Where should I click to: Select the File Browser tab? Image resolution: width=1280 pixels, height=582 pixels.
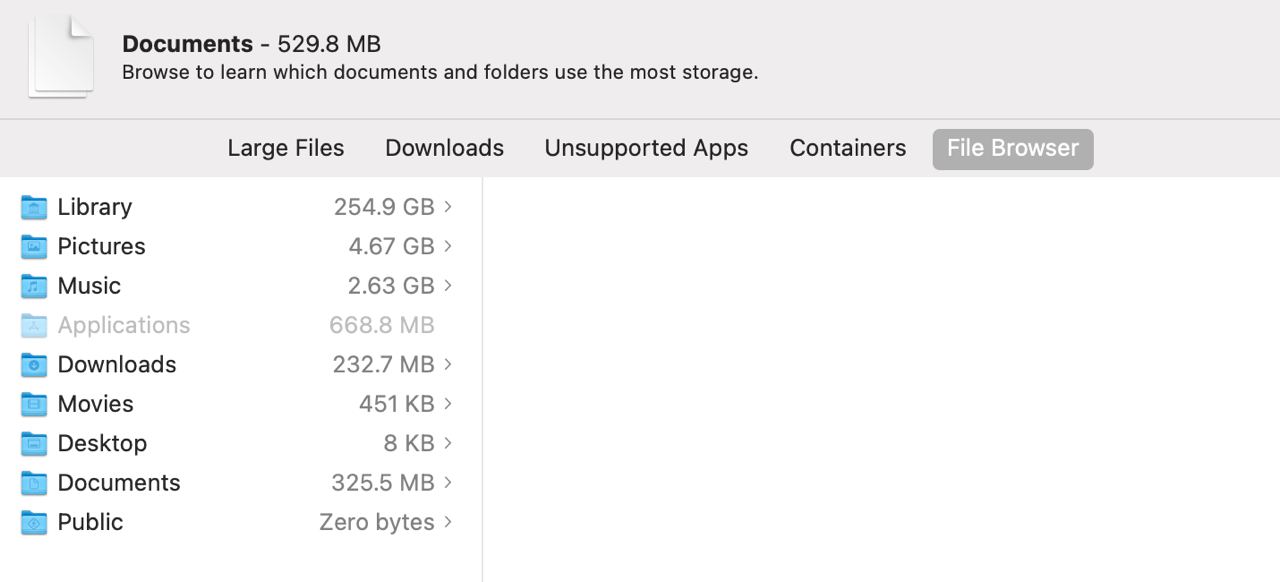1013,148
